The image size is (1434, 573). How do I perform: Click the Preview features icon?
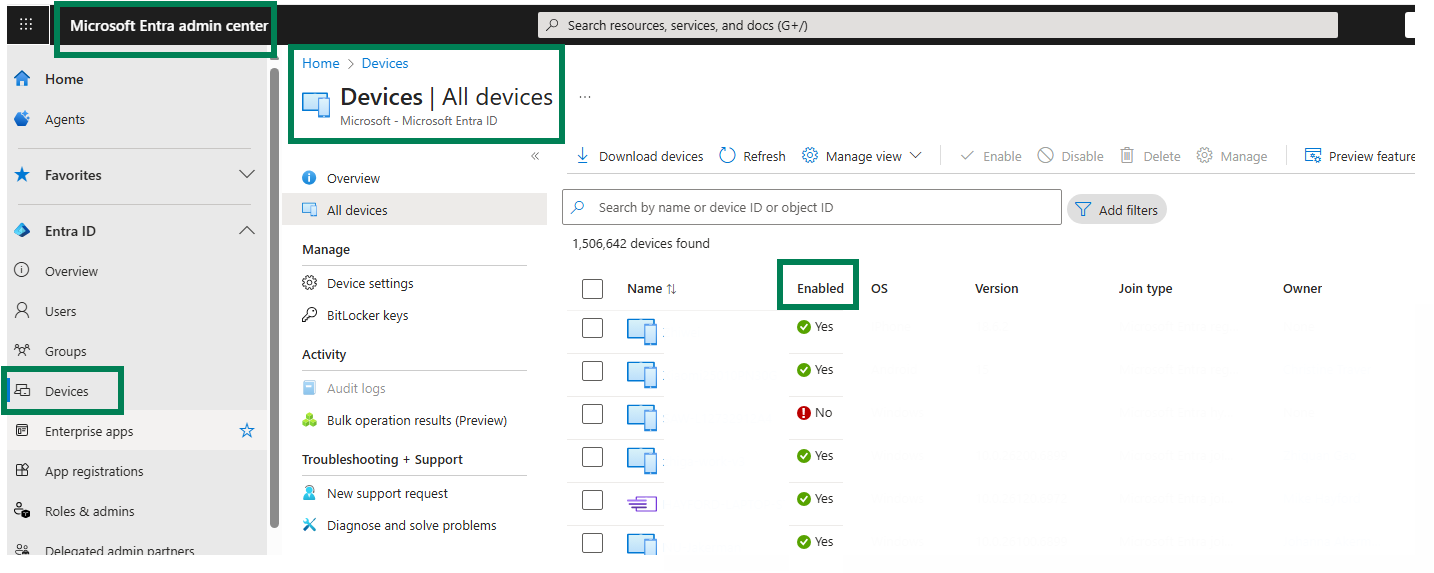pos(1313,156)
